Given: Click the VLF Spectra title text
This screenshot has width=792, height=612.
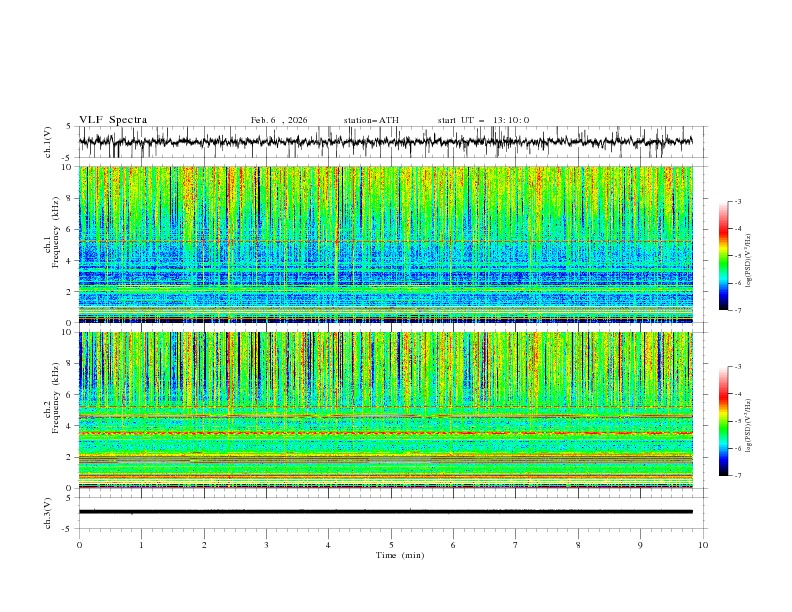Looking at the screenshot, I should coord(113,120).
